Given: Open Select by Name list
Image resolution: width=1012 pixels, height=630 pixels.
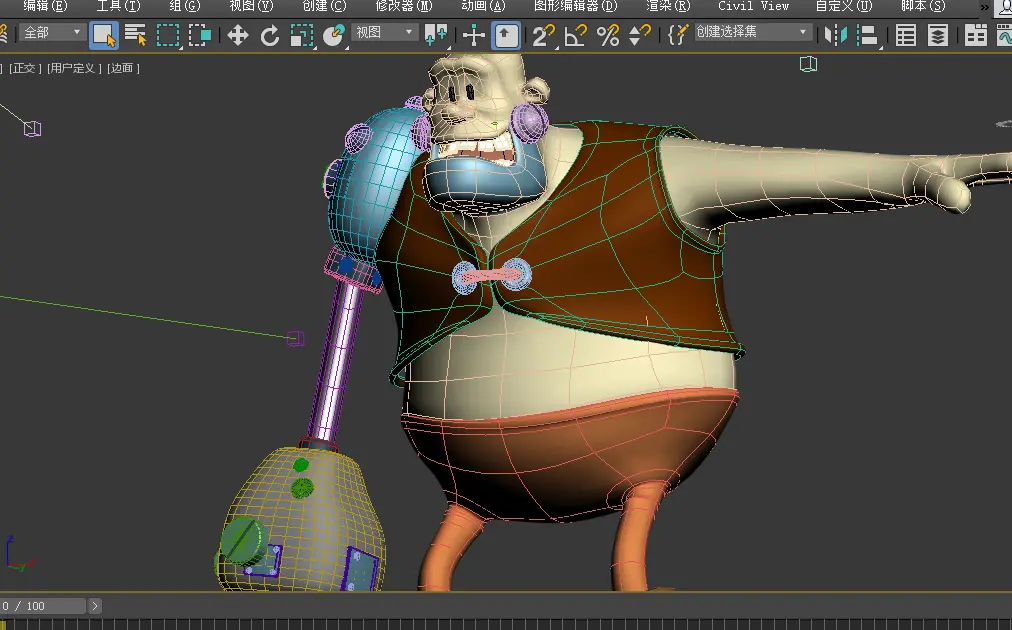Looking at the screenshot, I should 135,36.
